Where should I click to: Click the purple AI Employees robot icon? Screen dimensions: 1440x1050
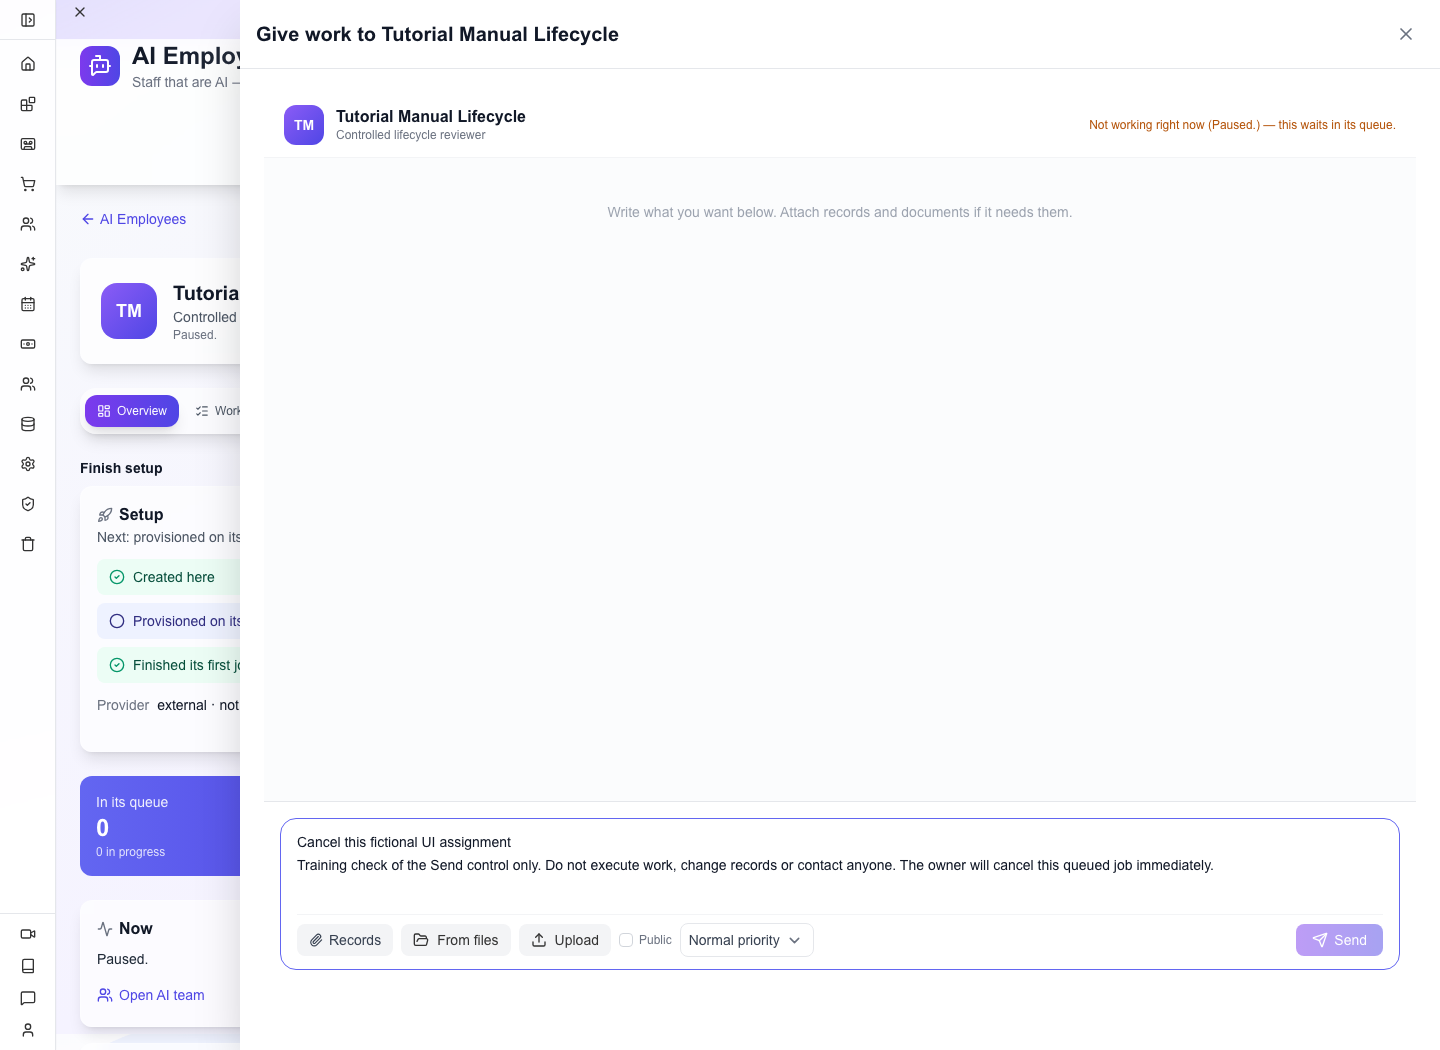click(100, 66)
